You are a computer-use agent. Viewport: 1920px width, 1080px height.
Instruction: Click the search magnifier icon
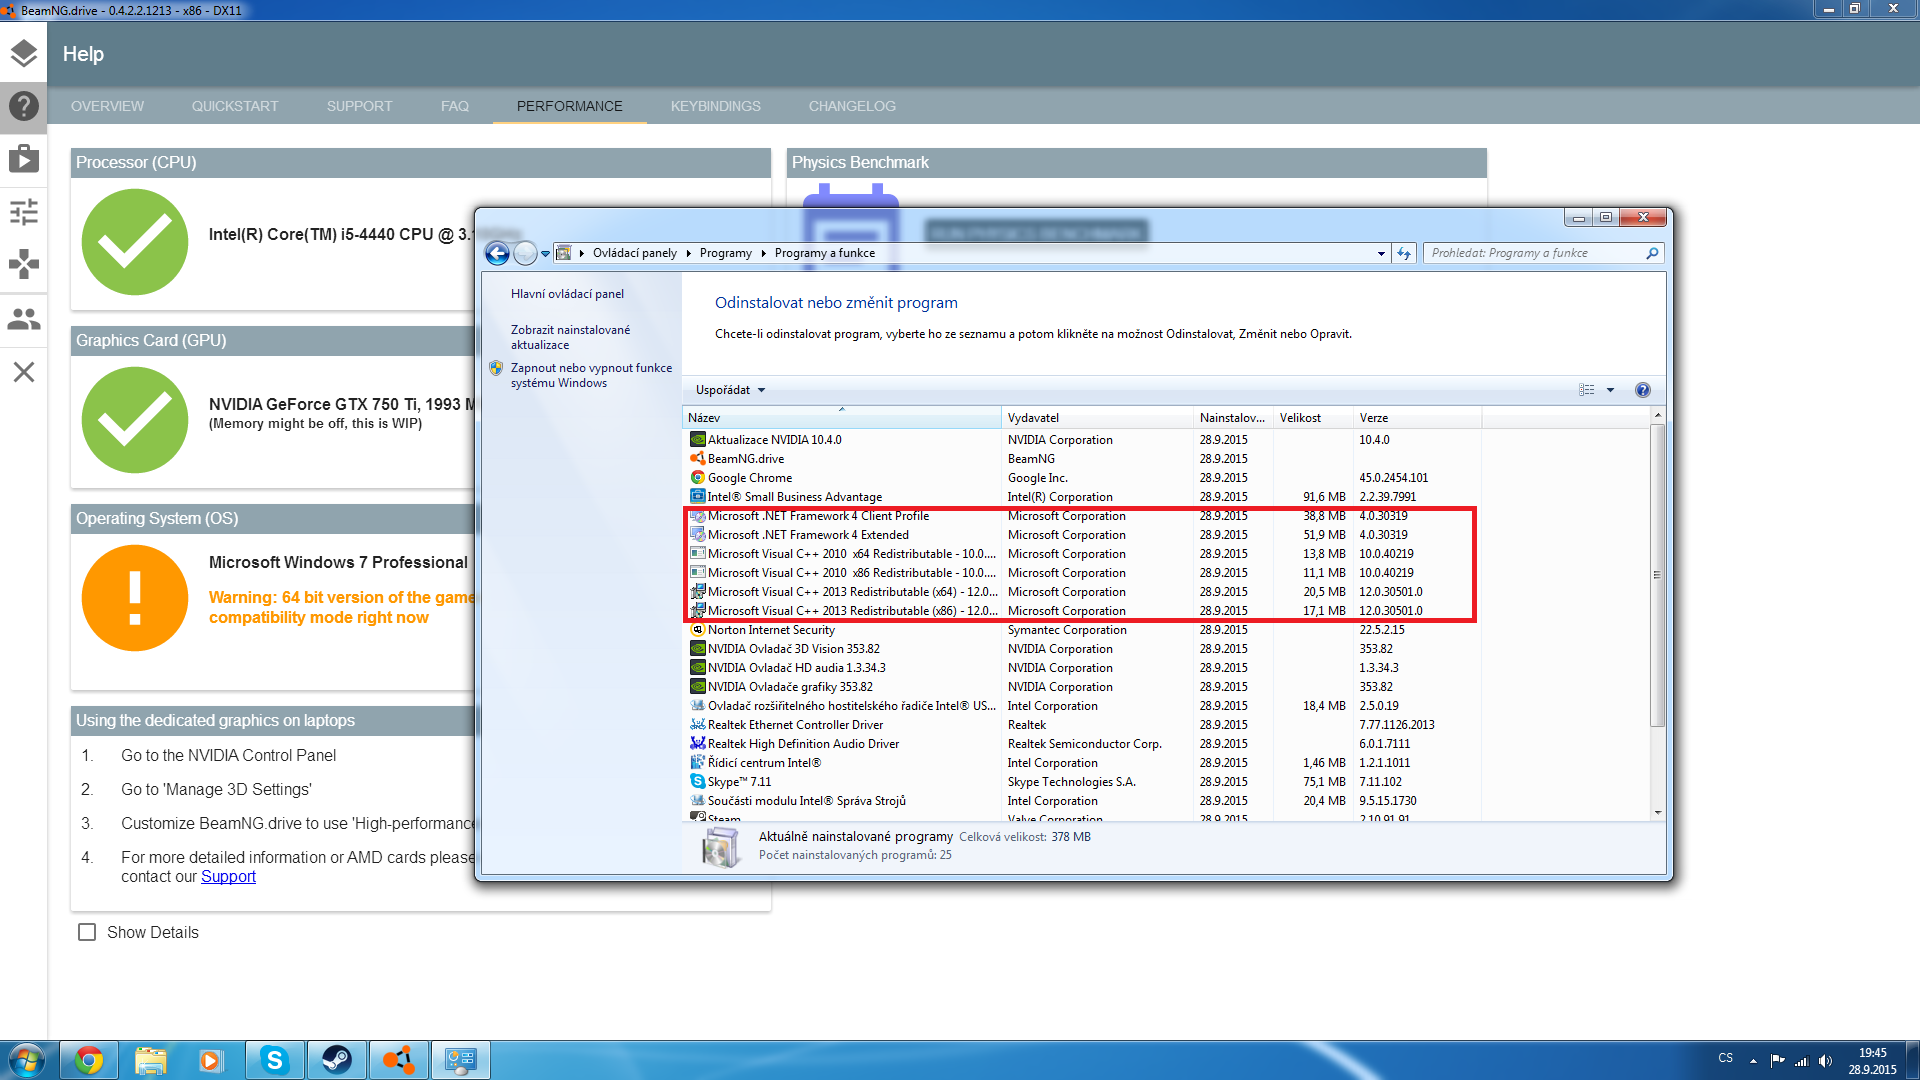(x=1652, y=253)
